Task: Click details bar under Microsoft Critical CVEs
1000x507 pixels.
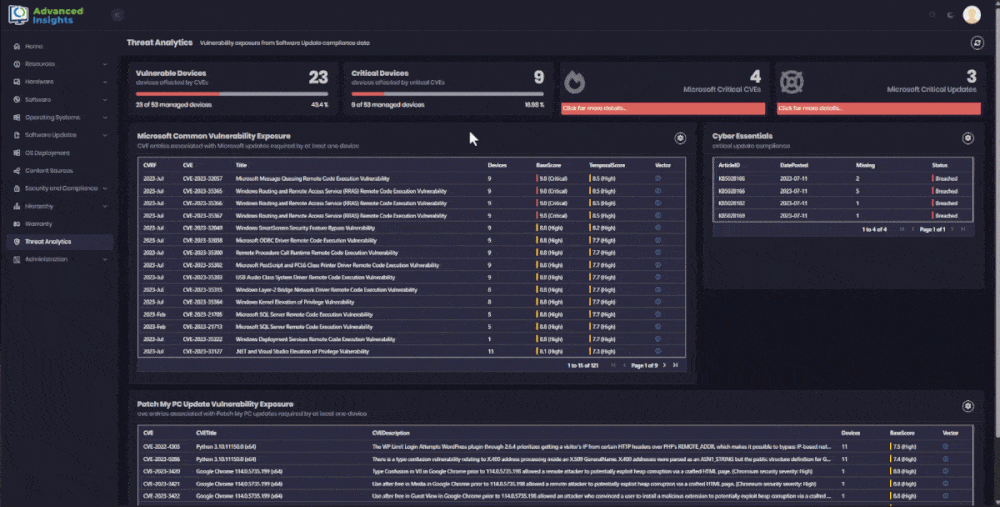Action: 663,108
